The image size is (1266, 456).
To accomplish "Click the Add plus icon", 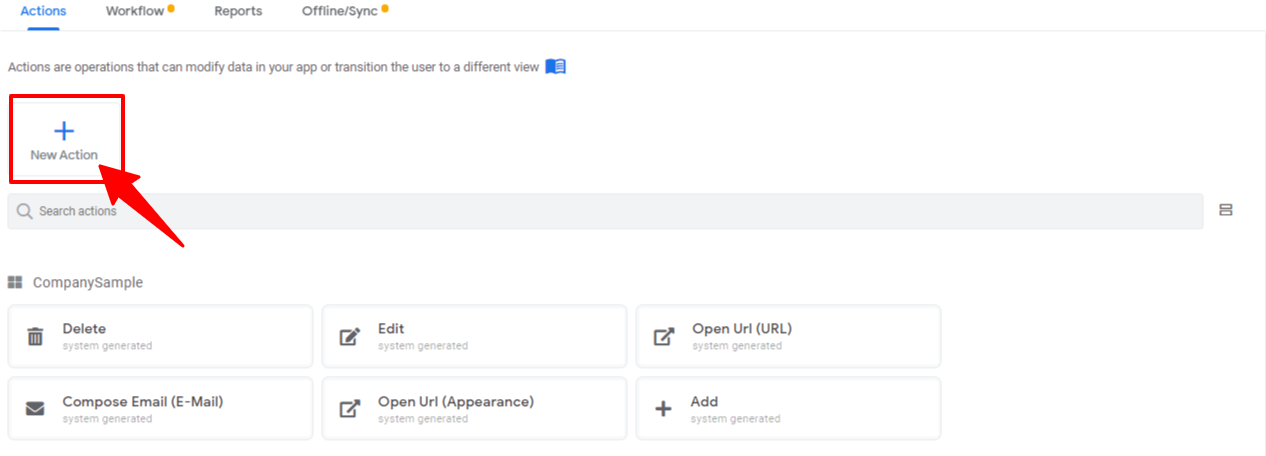I will 663,409.
